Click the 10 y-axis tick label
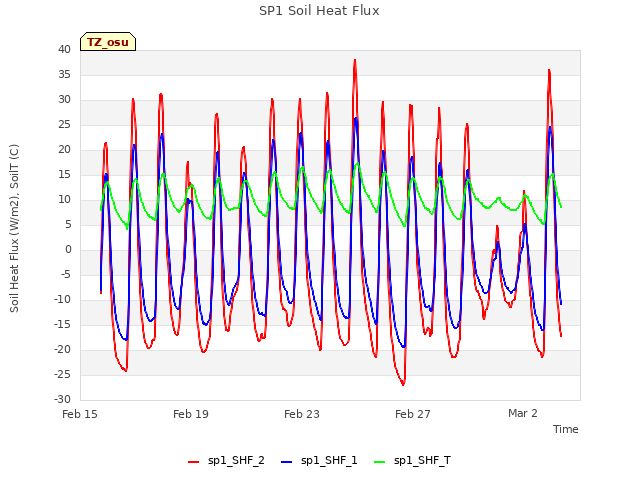 pos(64,199)
